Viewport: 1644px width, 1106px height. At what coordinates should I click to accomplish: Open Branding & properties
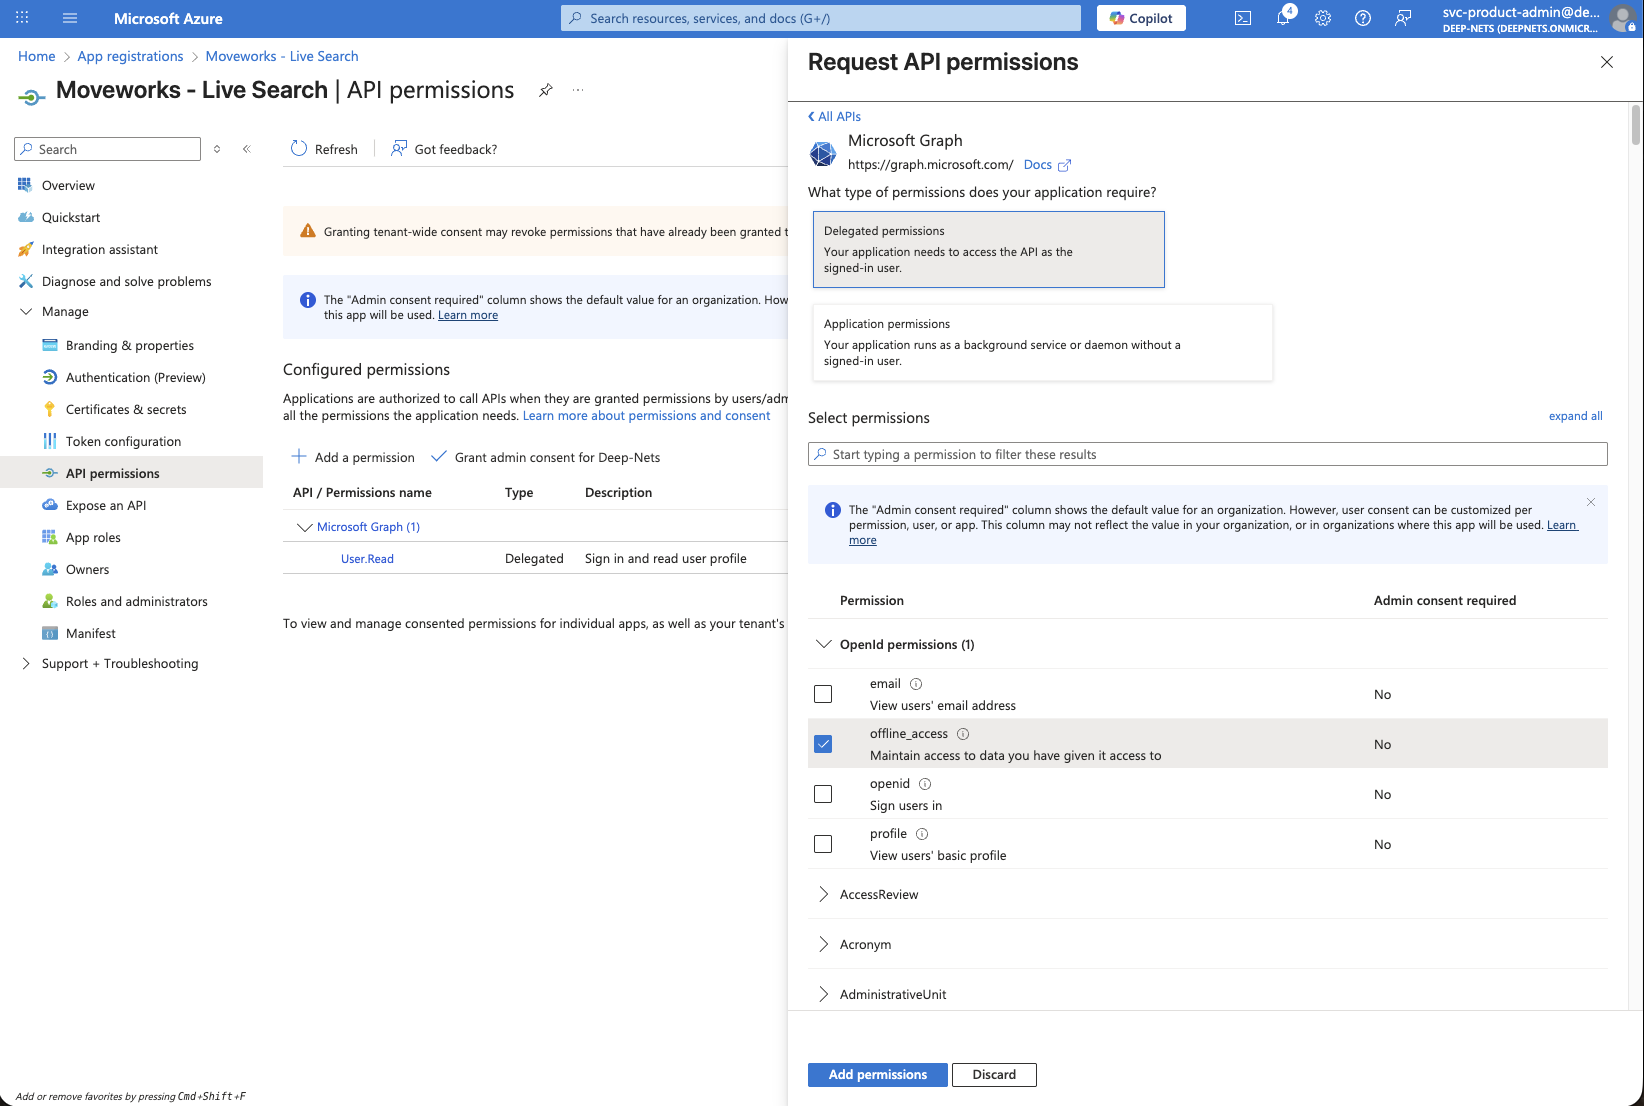[x=130, y=345]
